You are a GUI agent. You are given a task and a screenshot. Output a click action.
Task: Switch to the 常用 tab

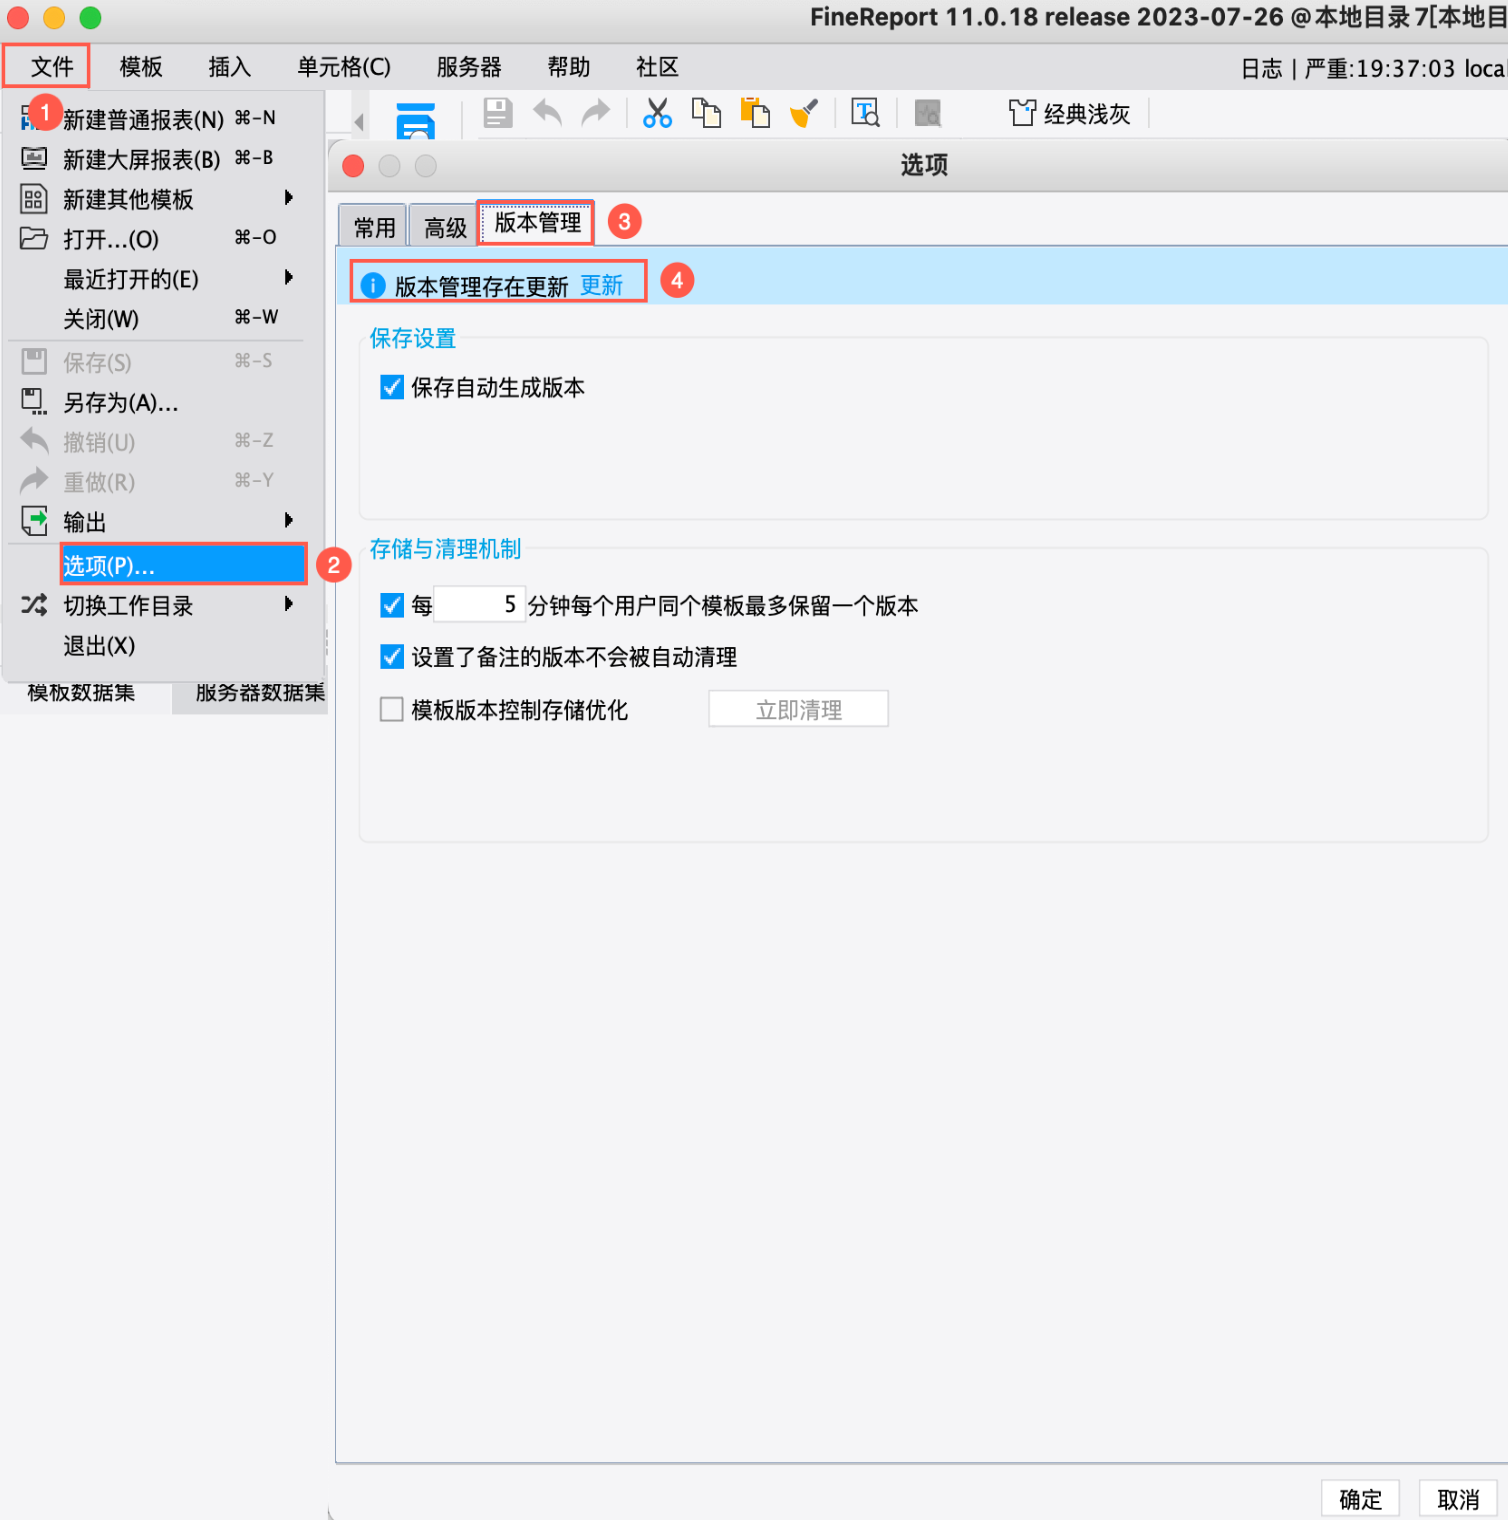[374, 228]
